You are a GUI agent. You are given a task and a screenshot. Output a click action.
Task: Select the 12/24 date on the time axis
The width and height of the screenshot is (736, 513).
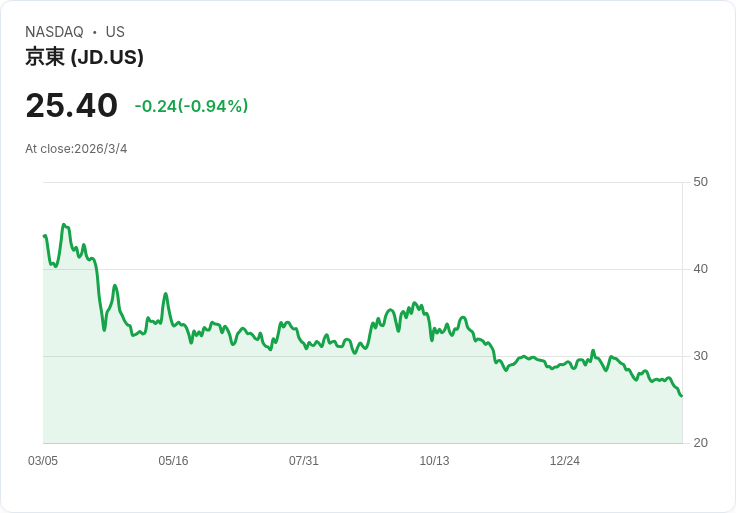pos(565,461)
